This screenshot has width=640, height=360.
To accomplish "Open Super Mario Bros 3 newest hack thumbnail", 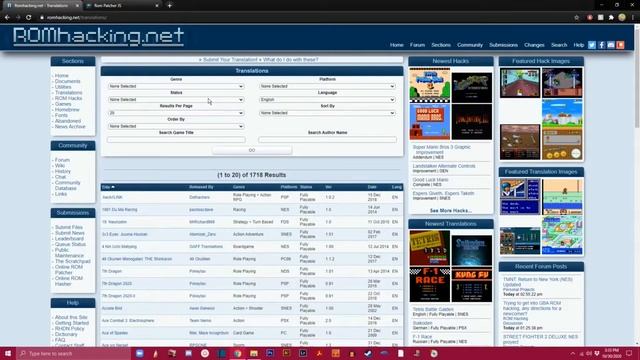I will [430, 85].
